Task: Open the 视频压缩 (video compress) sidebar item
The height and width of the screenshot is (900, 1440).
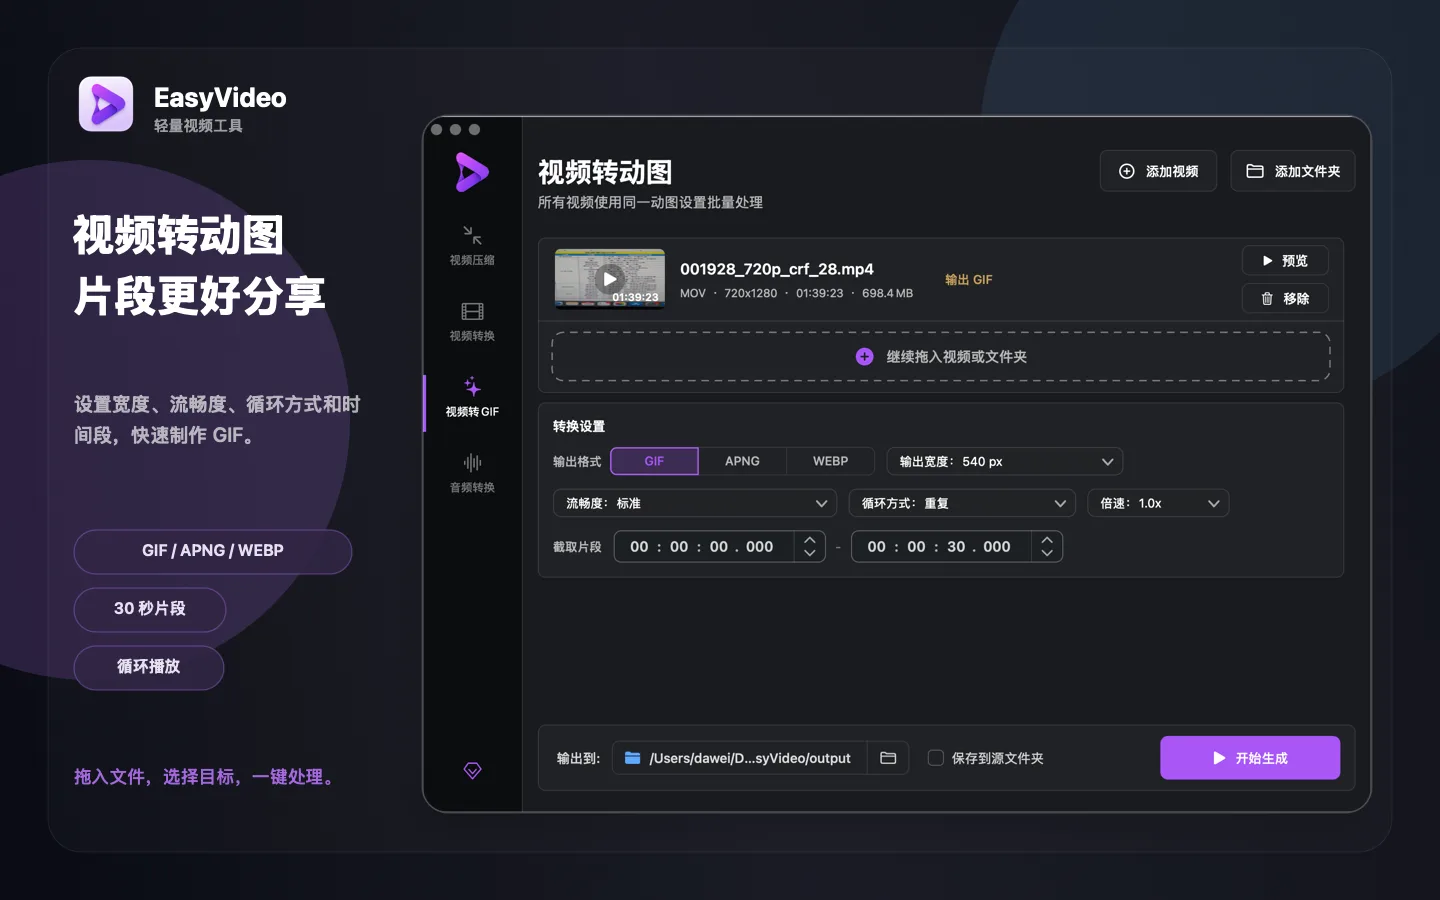Action: (x=472, y=246)
